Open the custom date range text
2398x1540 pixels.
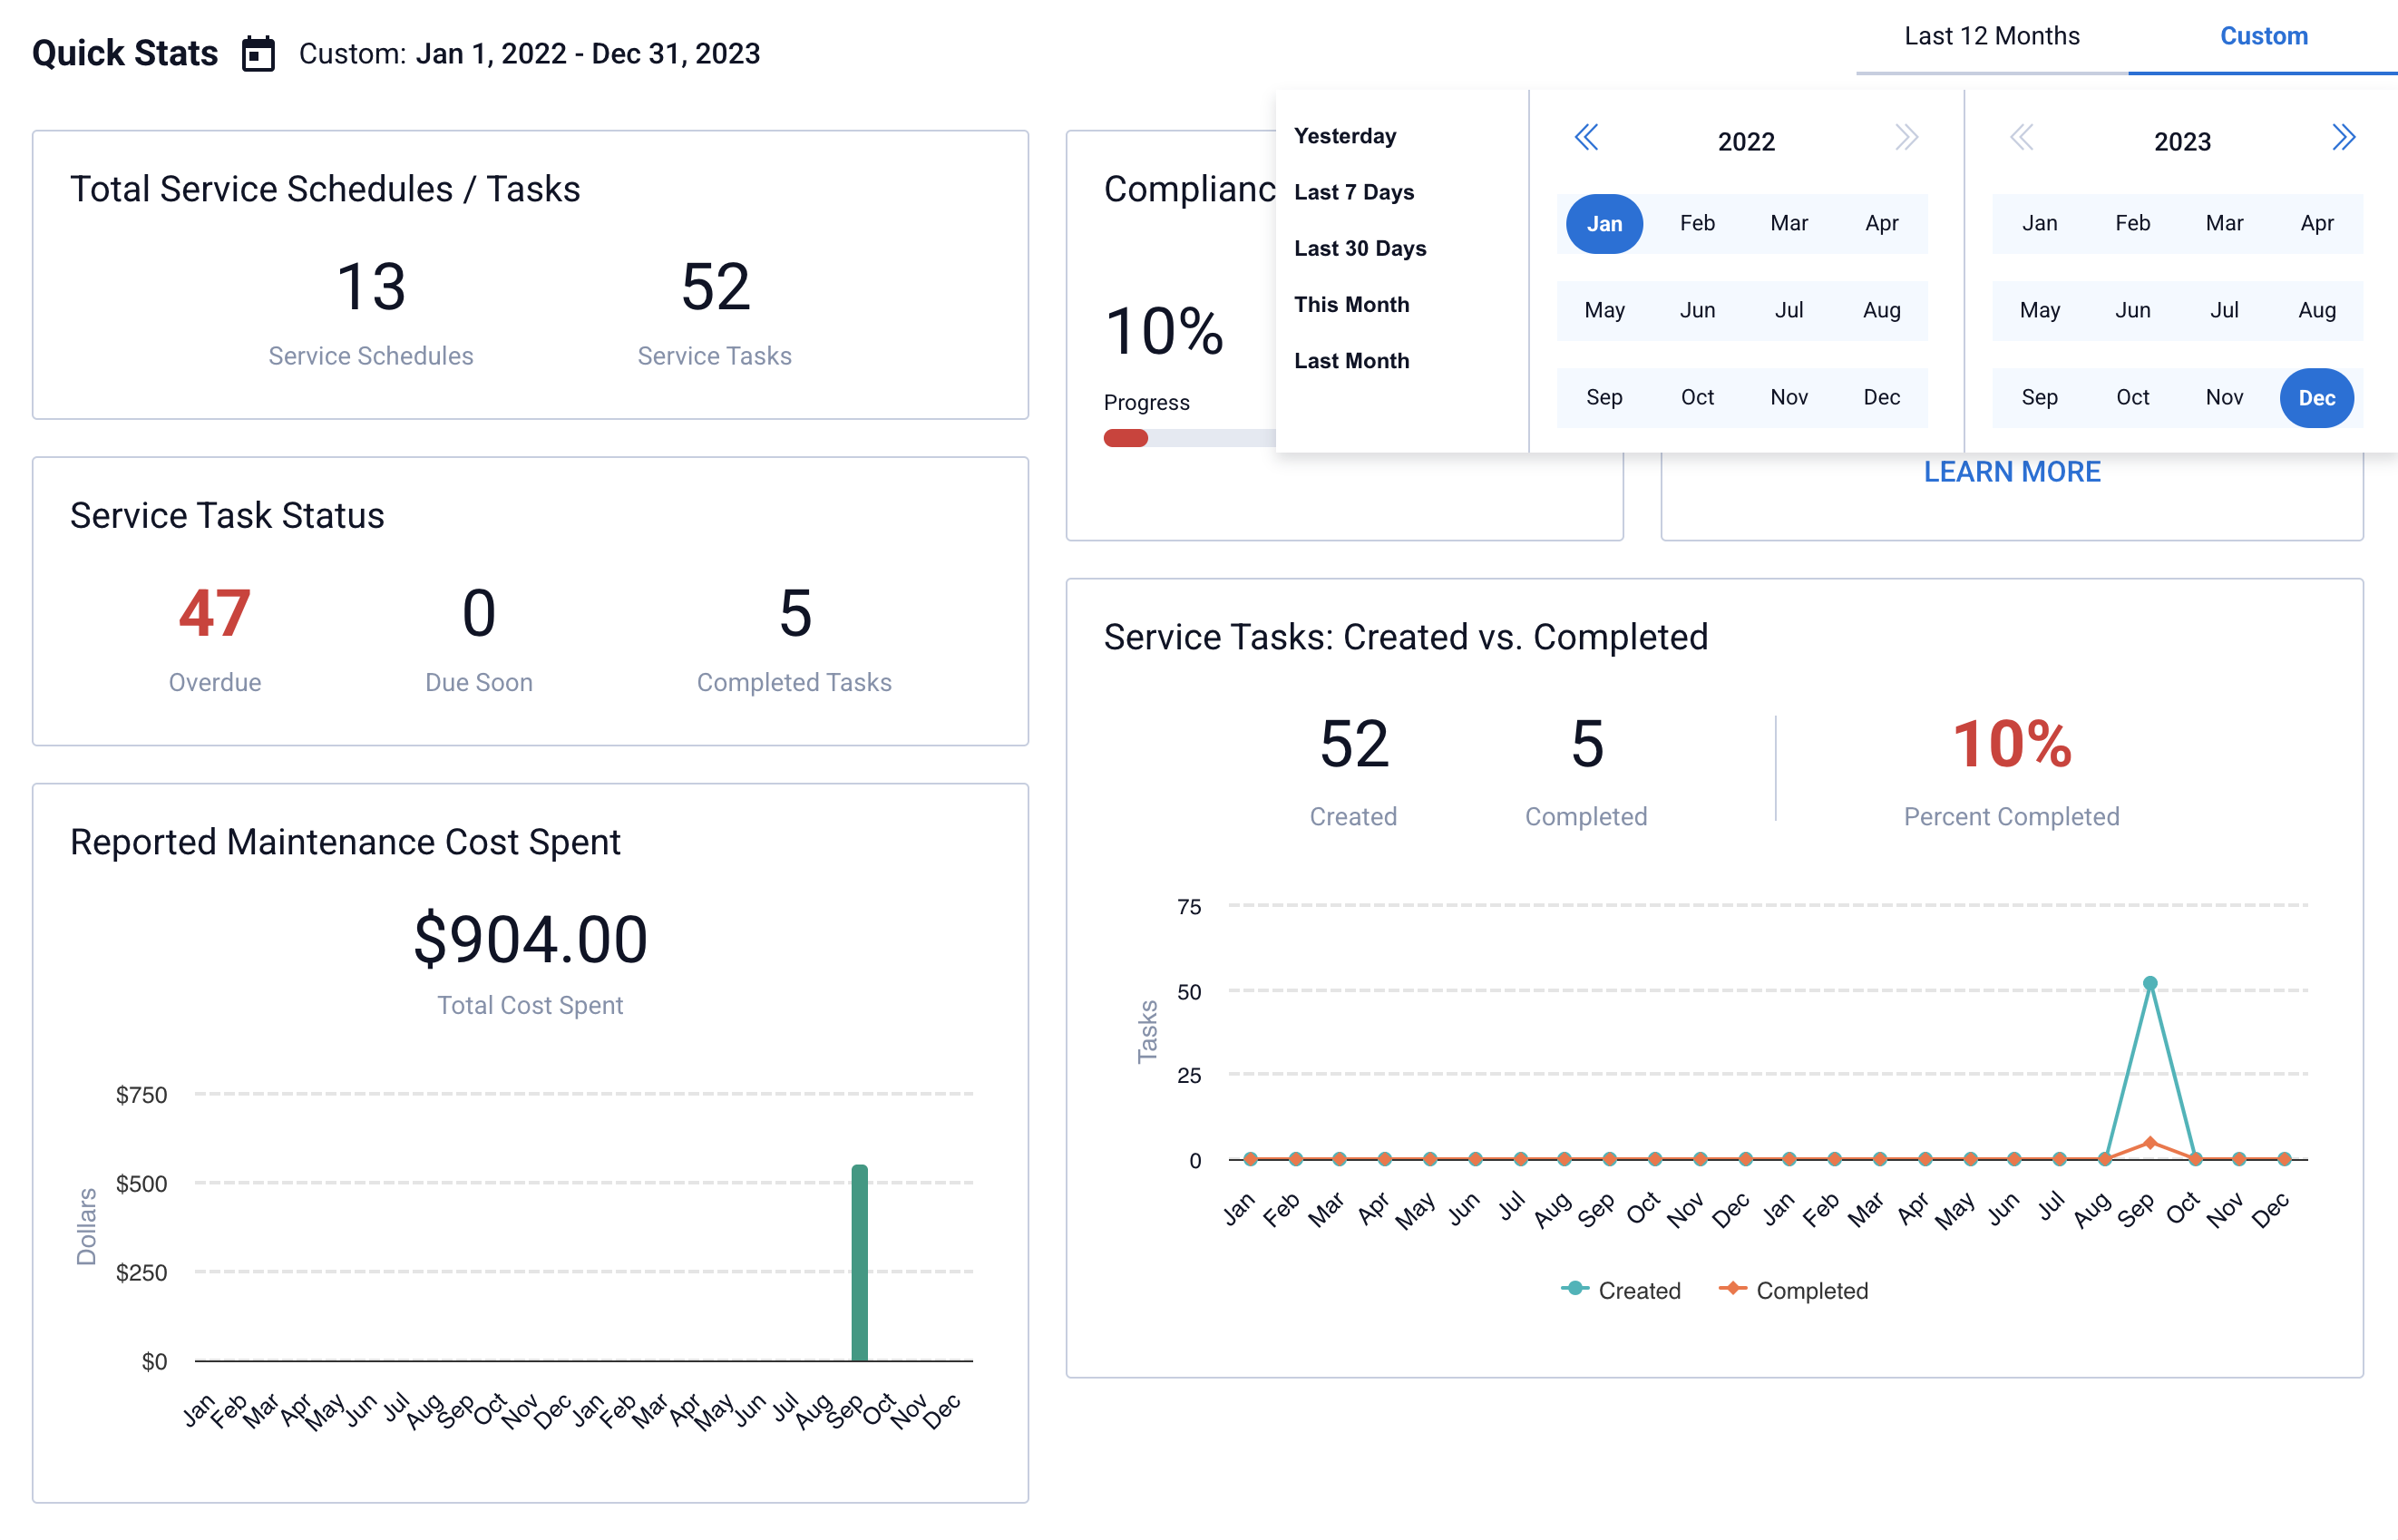pos(587,53)
